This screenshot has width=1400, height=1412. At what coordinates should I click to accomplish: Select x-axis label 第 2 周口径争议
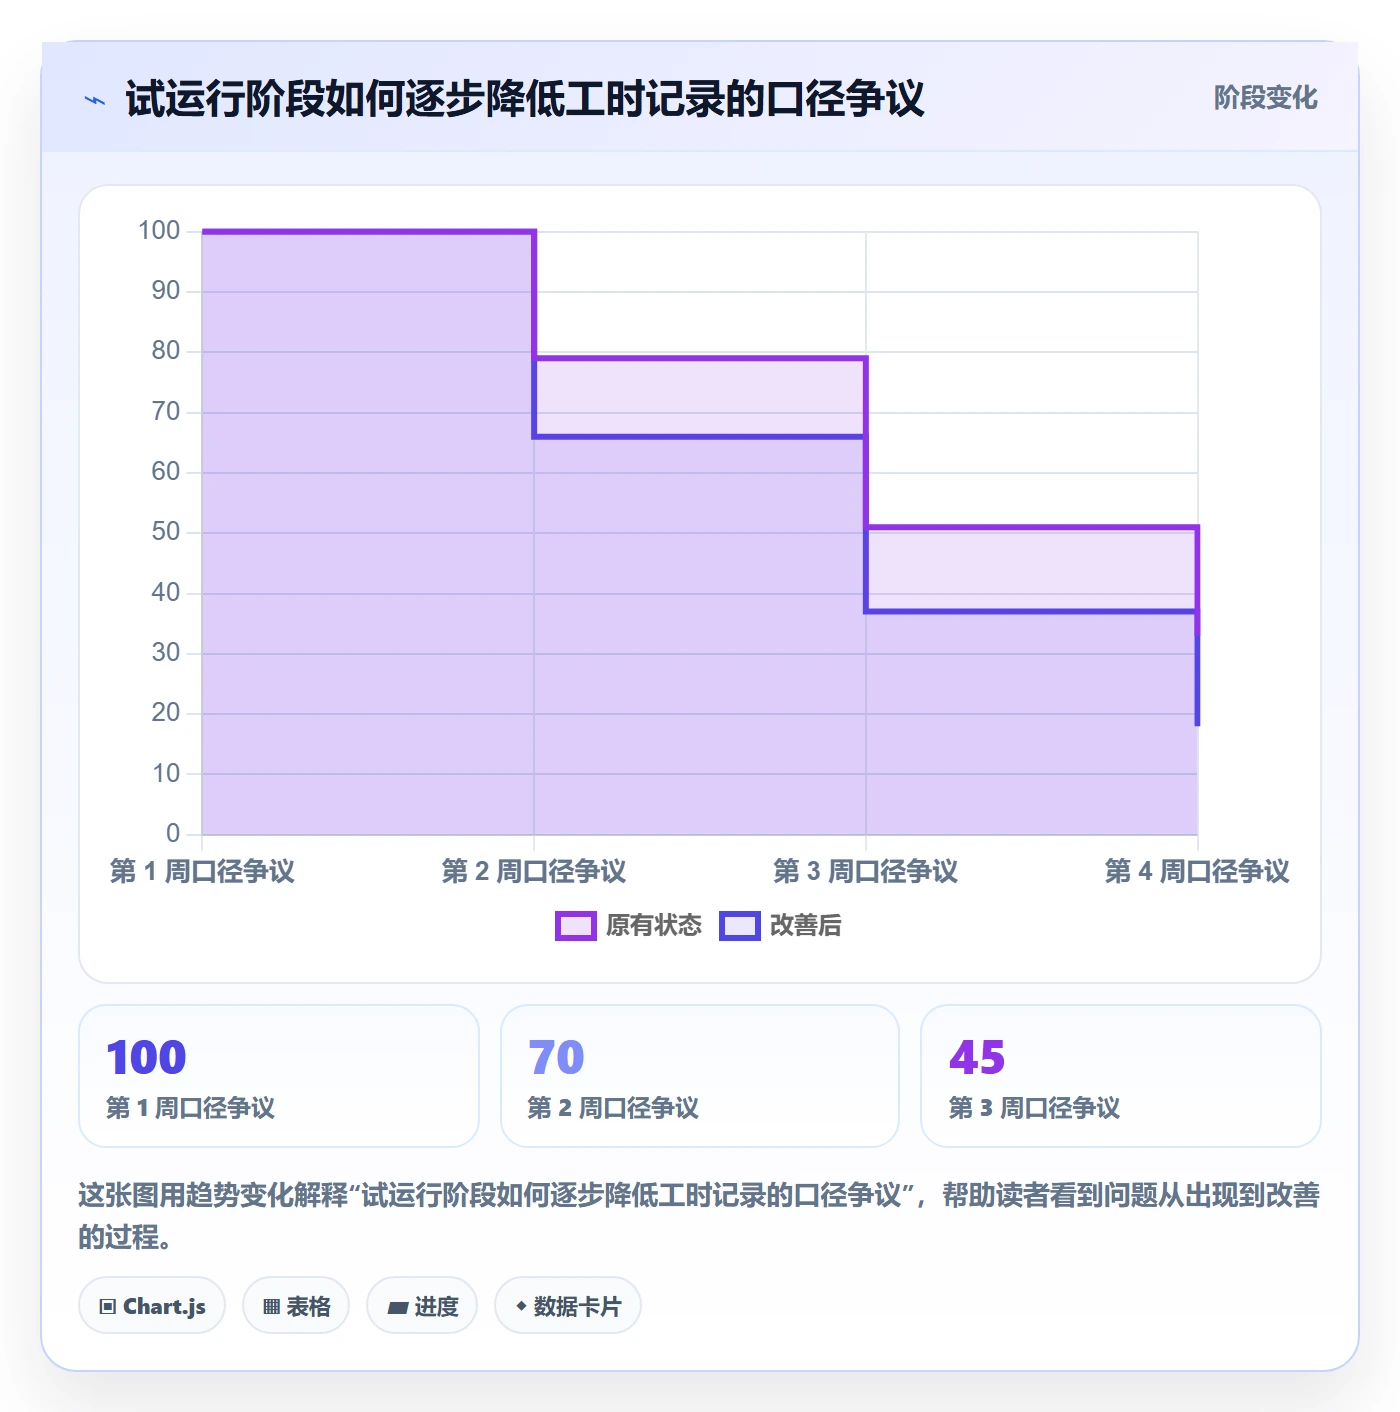pyautogui.click(x=534, y=871)
